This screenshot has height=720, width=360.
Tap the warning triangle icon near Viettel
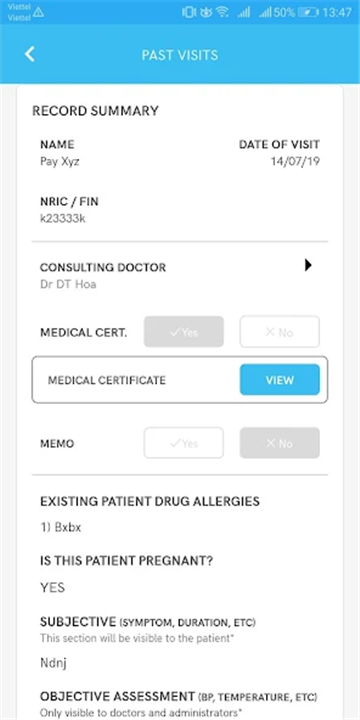38,12
